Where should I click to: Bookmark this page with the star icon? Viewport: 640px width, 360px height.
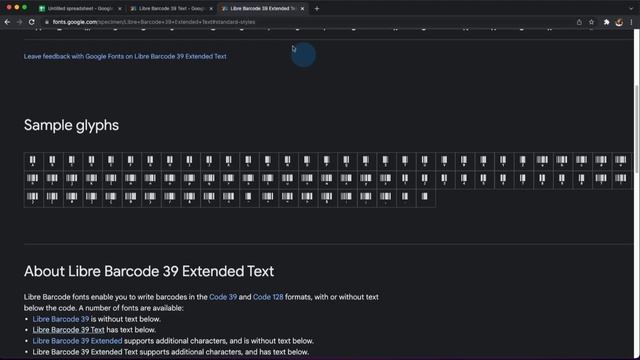[591, 22]
